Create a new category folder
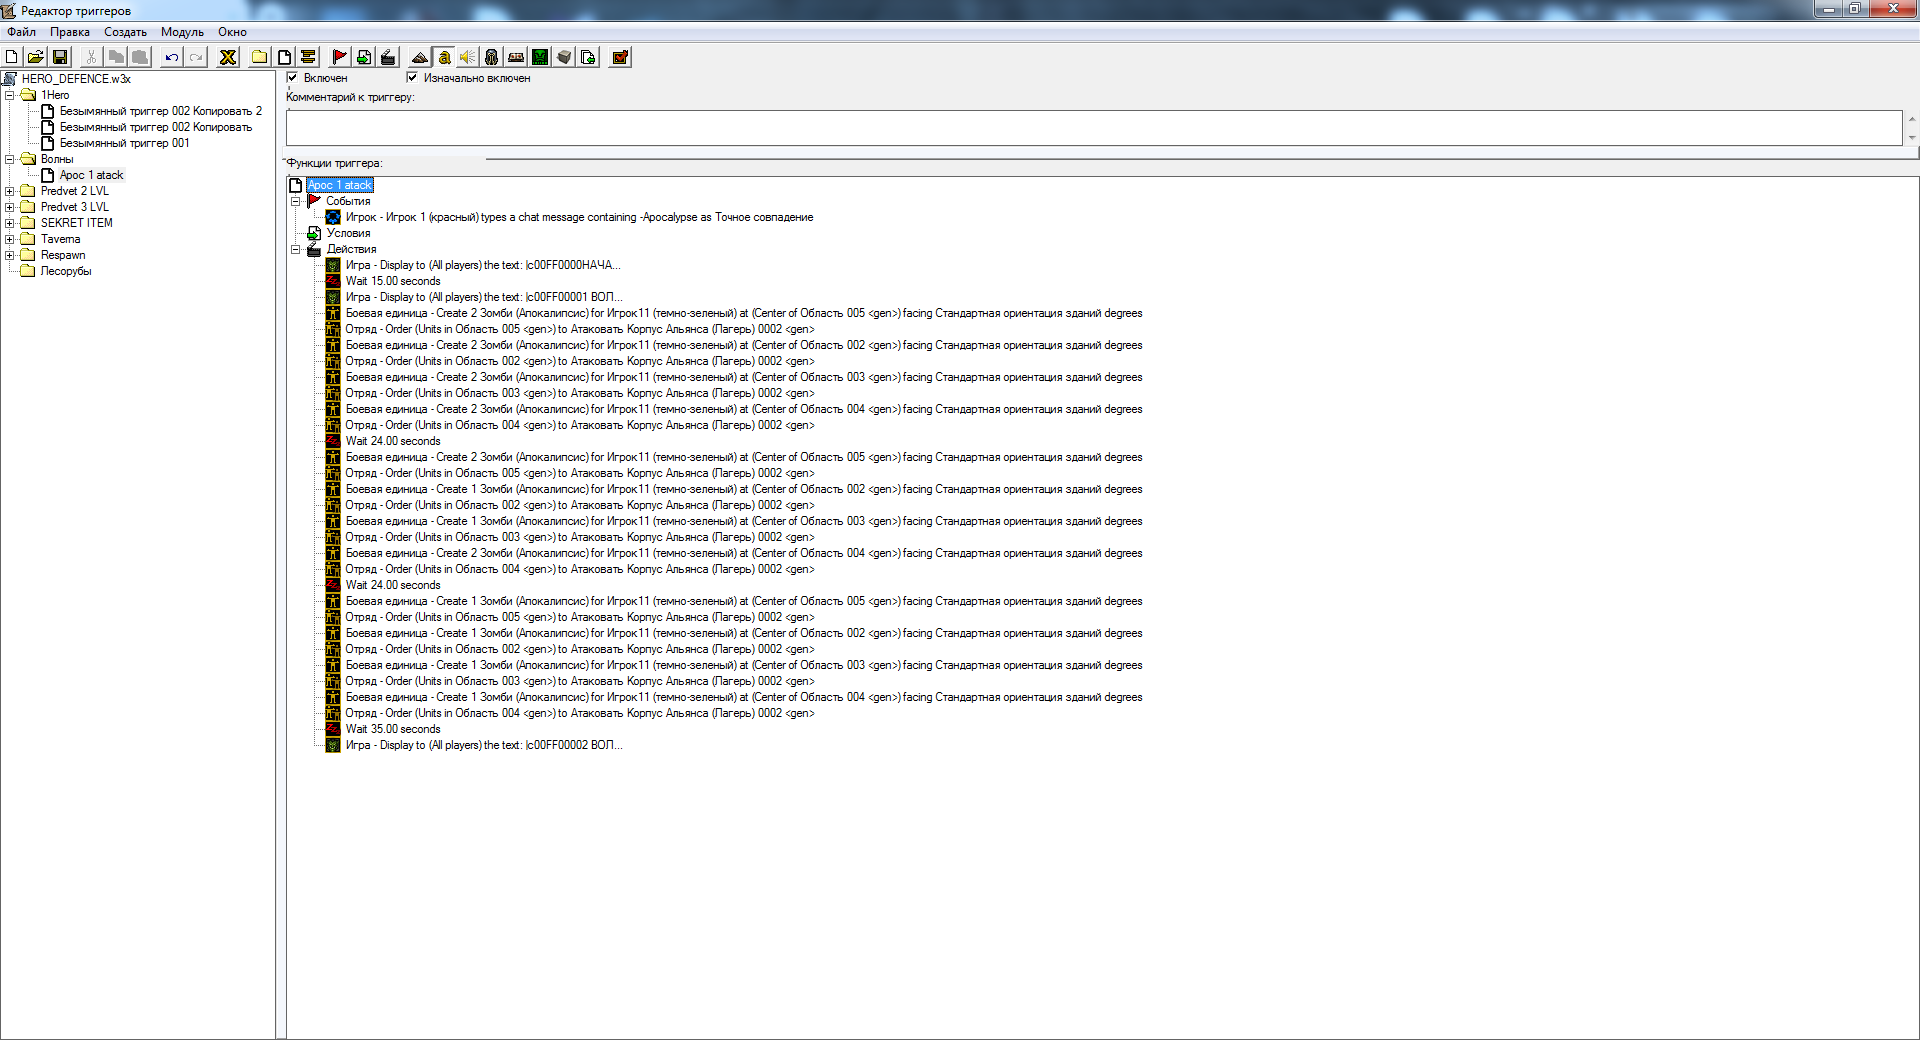1920x1040 pixels. tap(260, 57)
